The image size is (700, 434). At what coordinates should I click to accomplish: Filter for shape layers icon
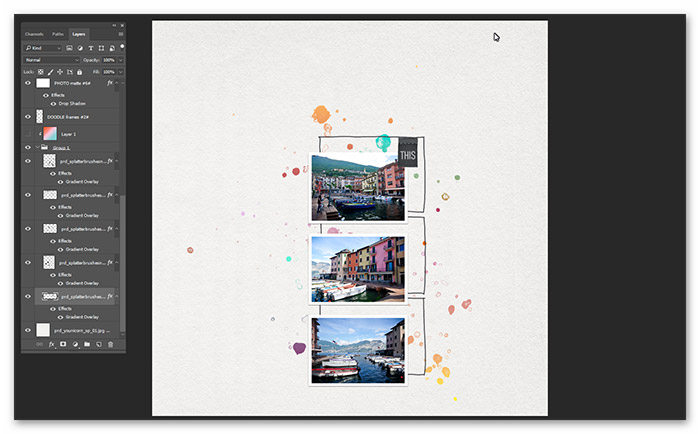pyautogui.click(x=101, y=48)
